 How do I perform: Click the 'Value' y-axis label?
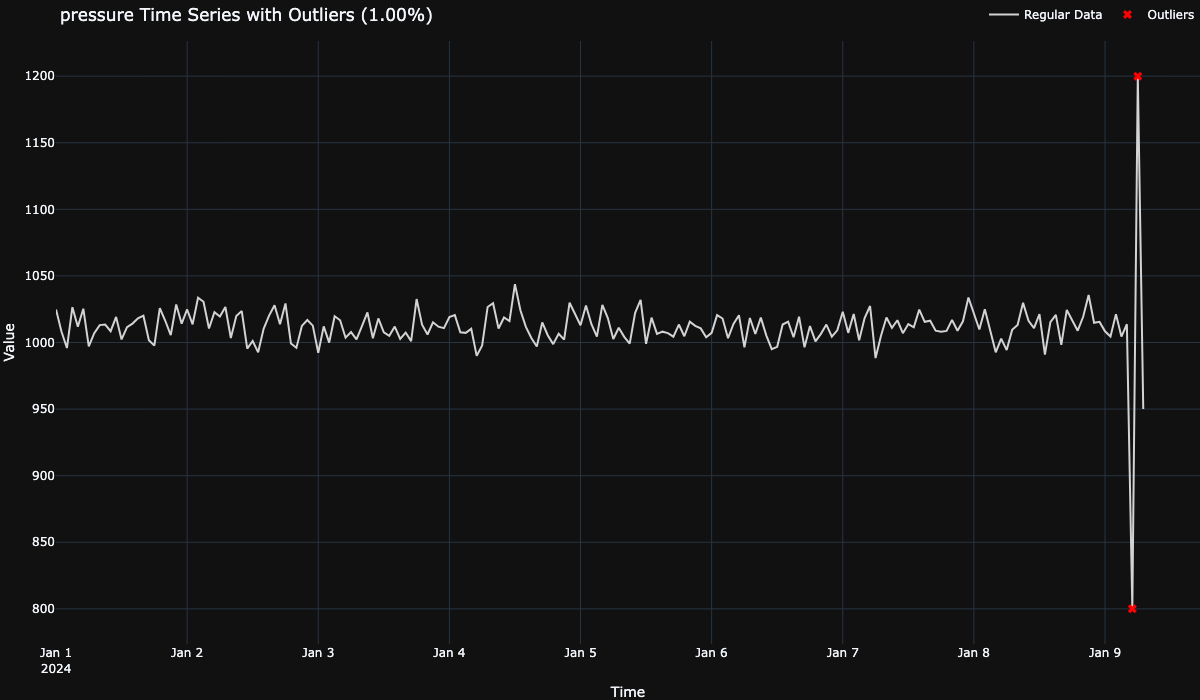(x=10, y=342)
